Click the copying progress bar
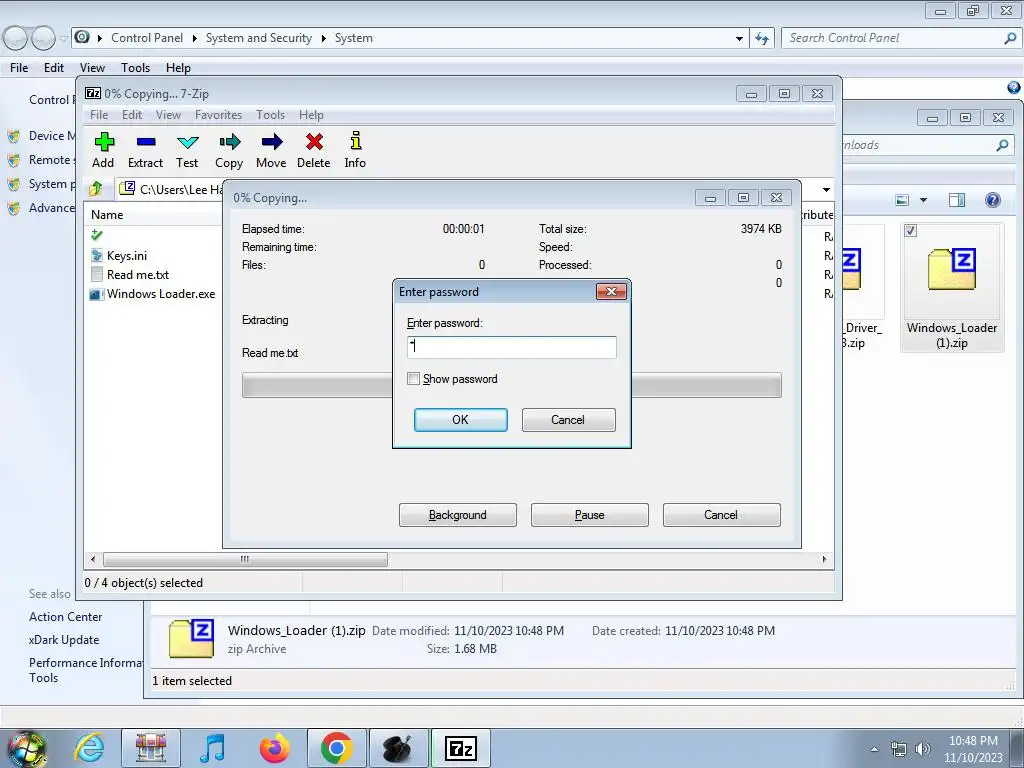This screenshot has width=1024, height=768. 511,385
